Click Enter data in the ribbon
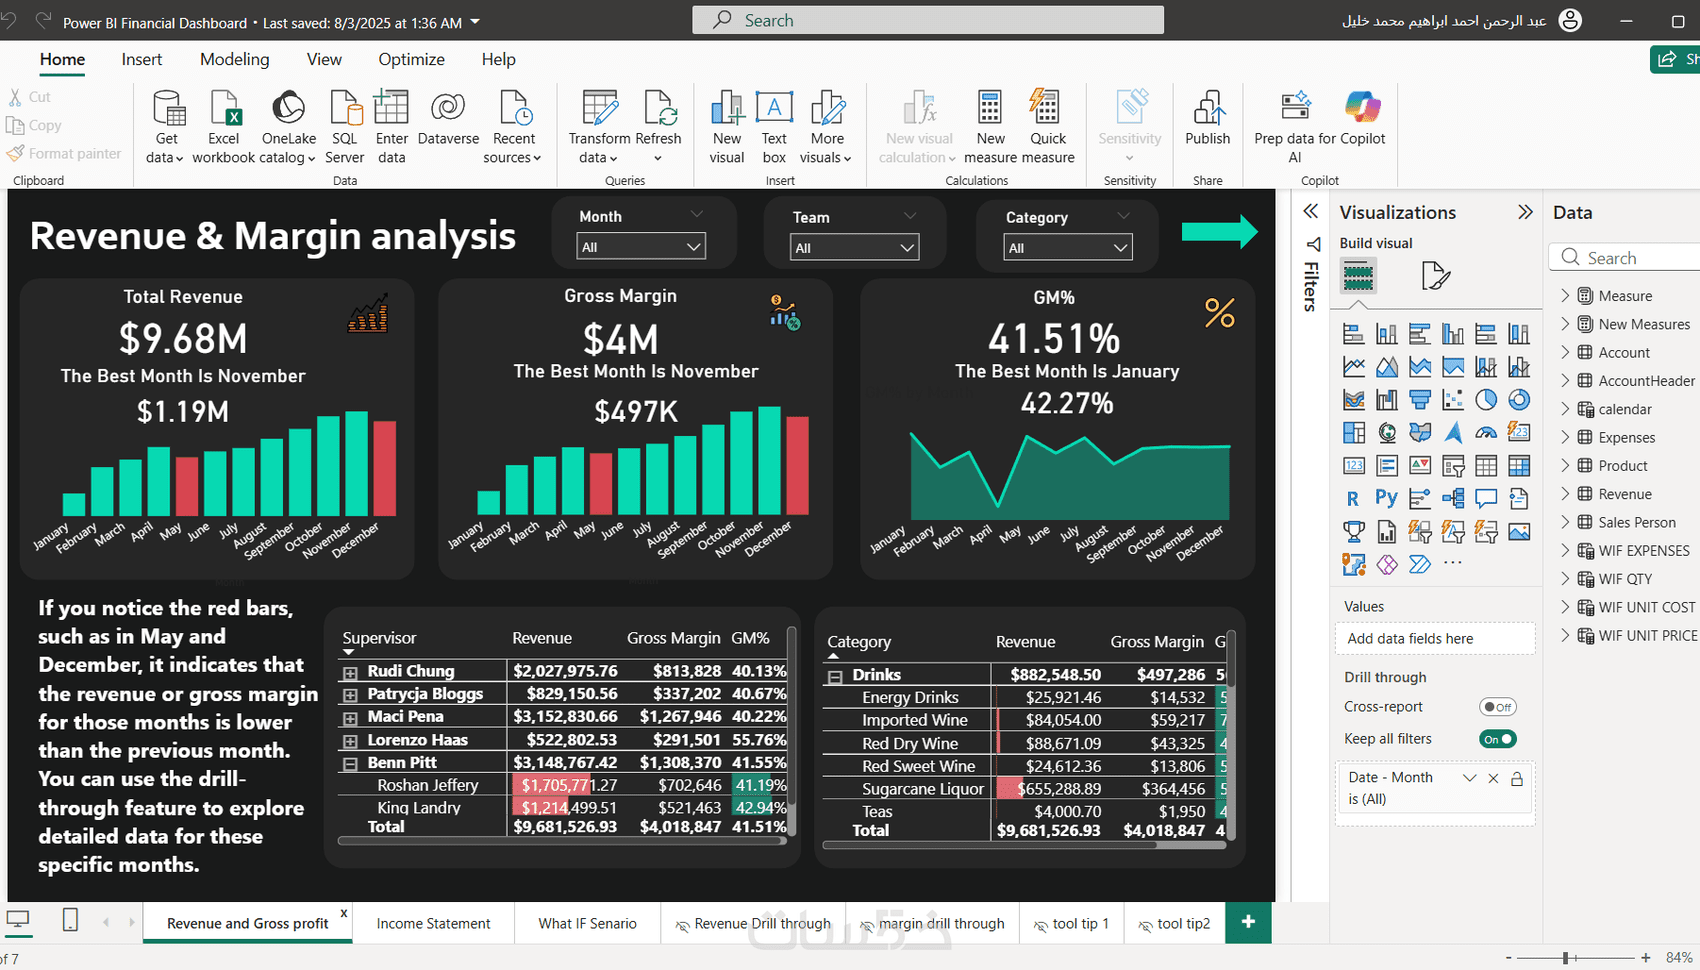Viewport: 1700px width, 970px height. coord(391,127)
